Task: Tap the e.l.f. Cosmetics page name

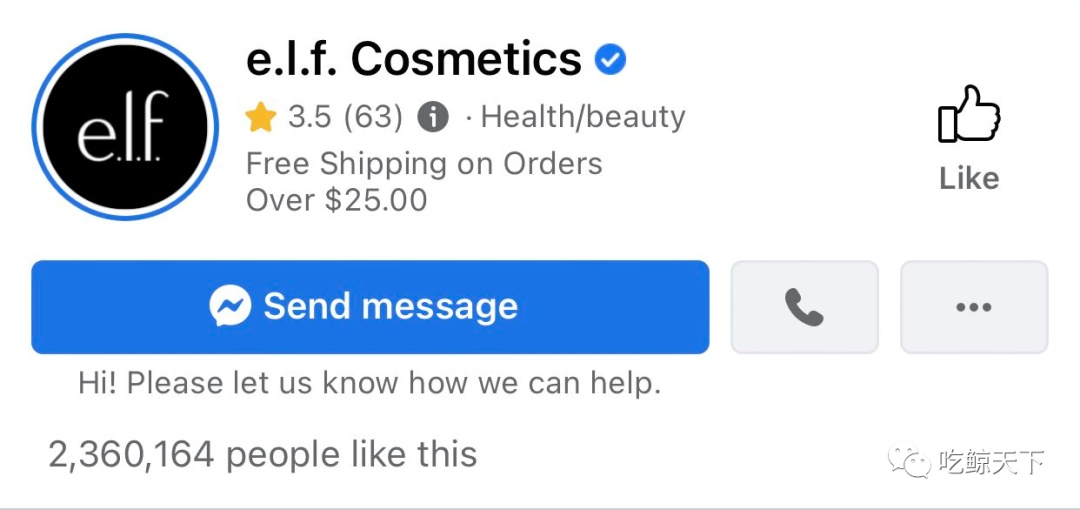Action: (x=414, y=60)
